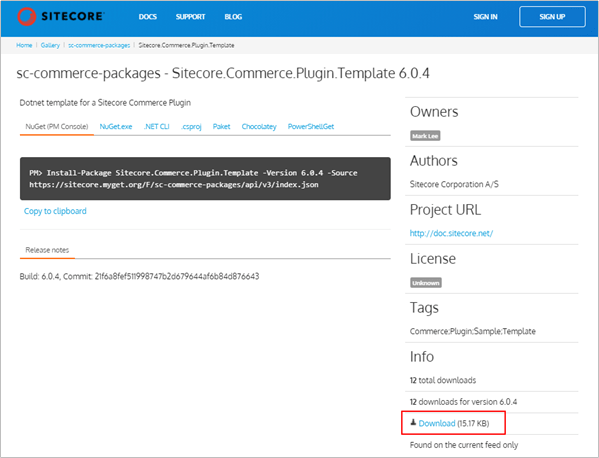Screen dimensions: 599x458
Task: Open the http://doc.sitecore.net/ project URL
Action: 451,233
